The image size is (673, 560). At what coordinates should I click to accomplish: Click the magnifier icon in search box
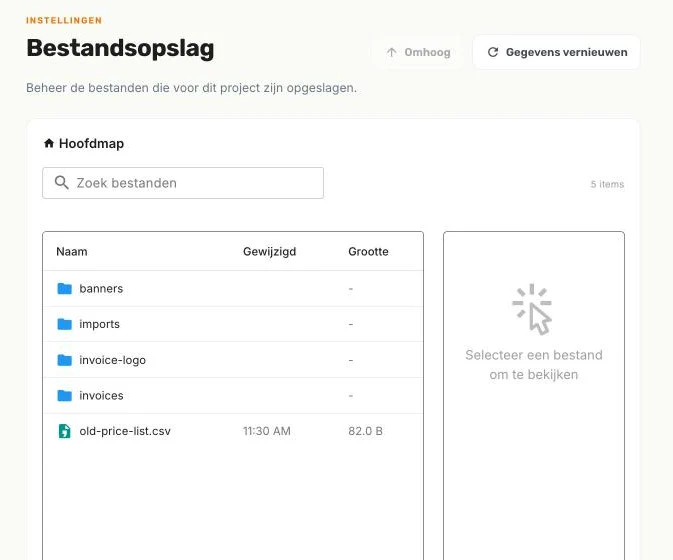pos(61,182)
